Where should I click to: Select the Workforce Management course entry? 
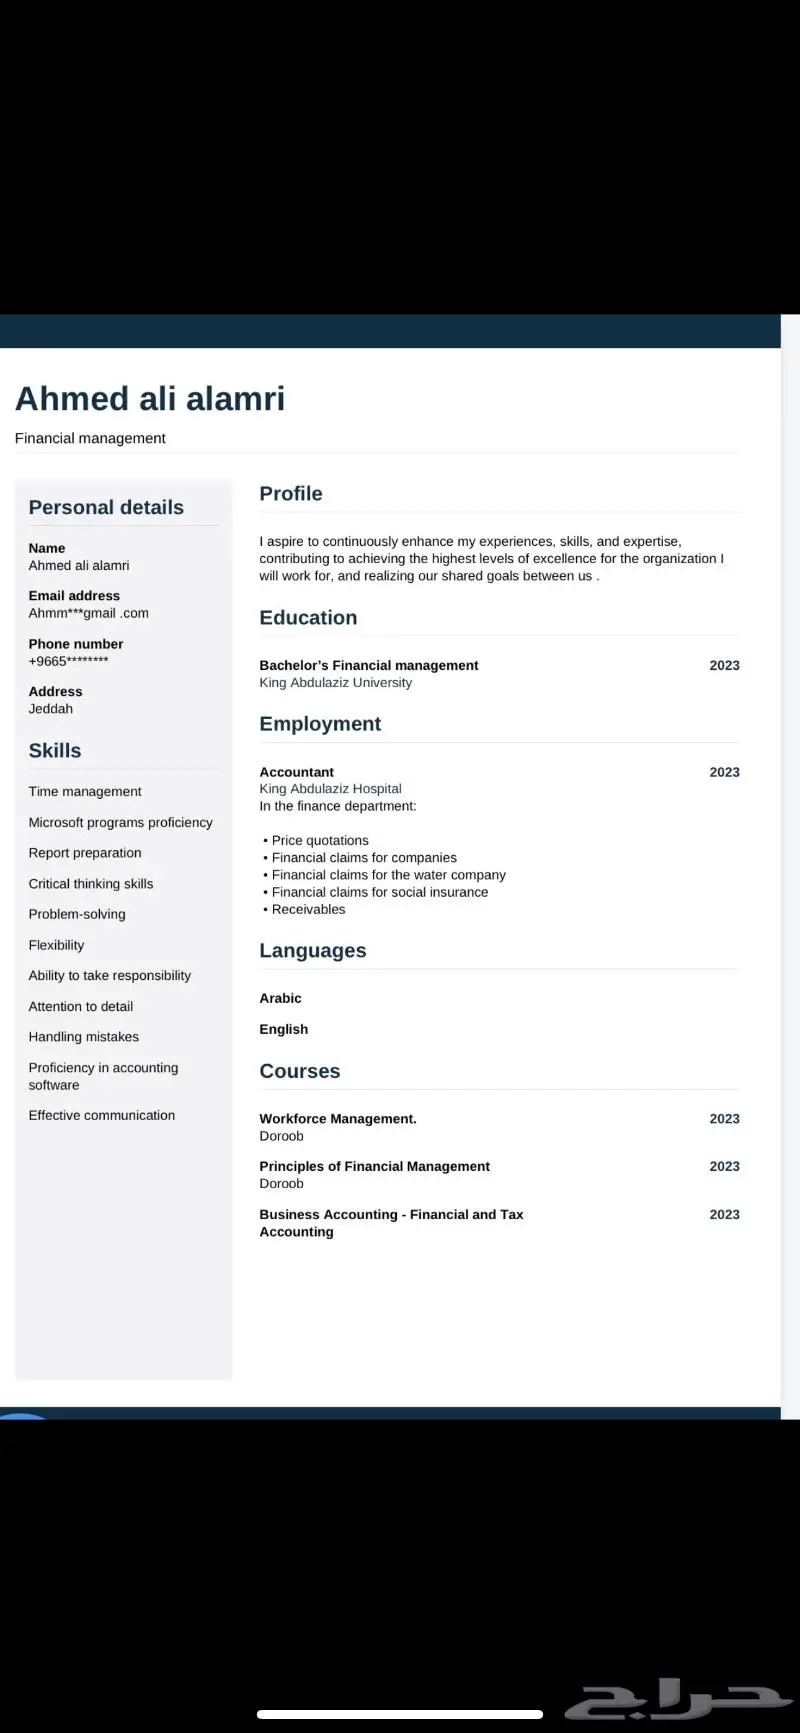(x=338, y=1119)
